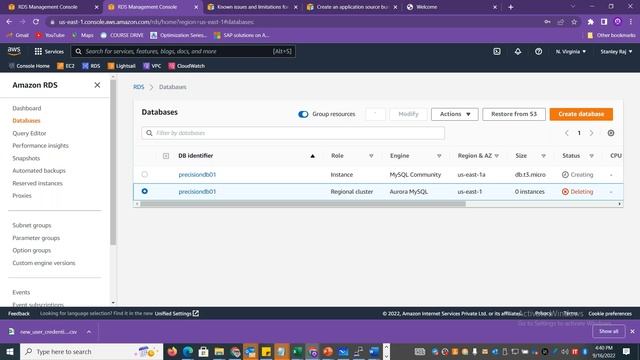Click the RDS breadcrumb link
The height and width of the screenshot is (360, 640).
[x=138, y=87]
